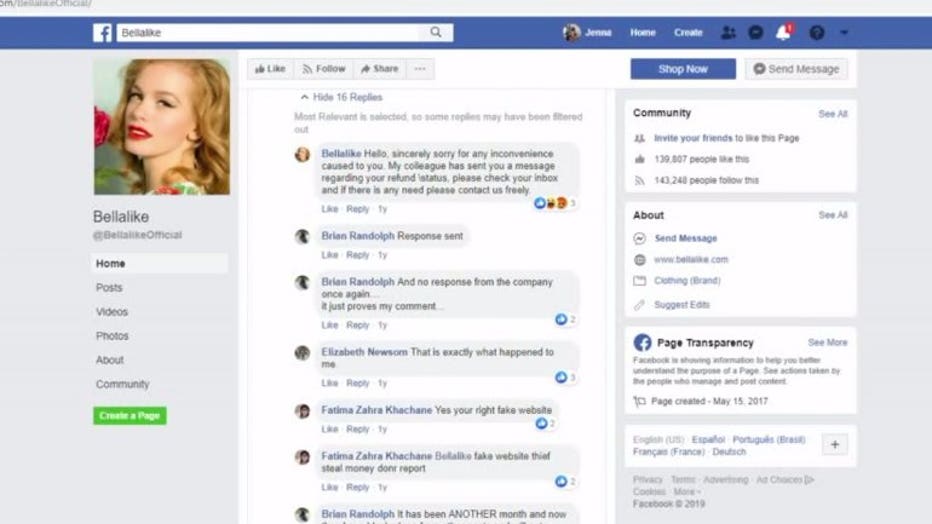
Task: Click the globe icon beside www.bellalike.com
Action: click(640, 260)
